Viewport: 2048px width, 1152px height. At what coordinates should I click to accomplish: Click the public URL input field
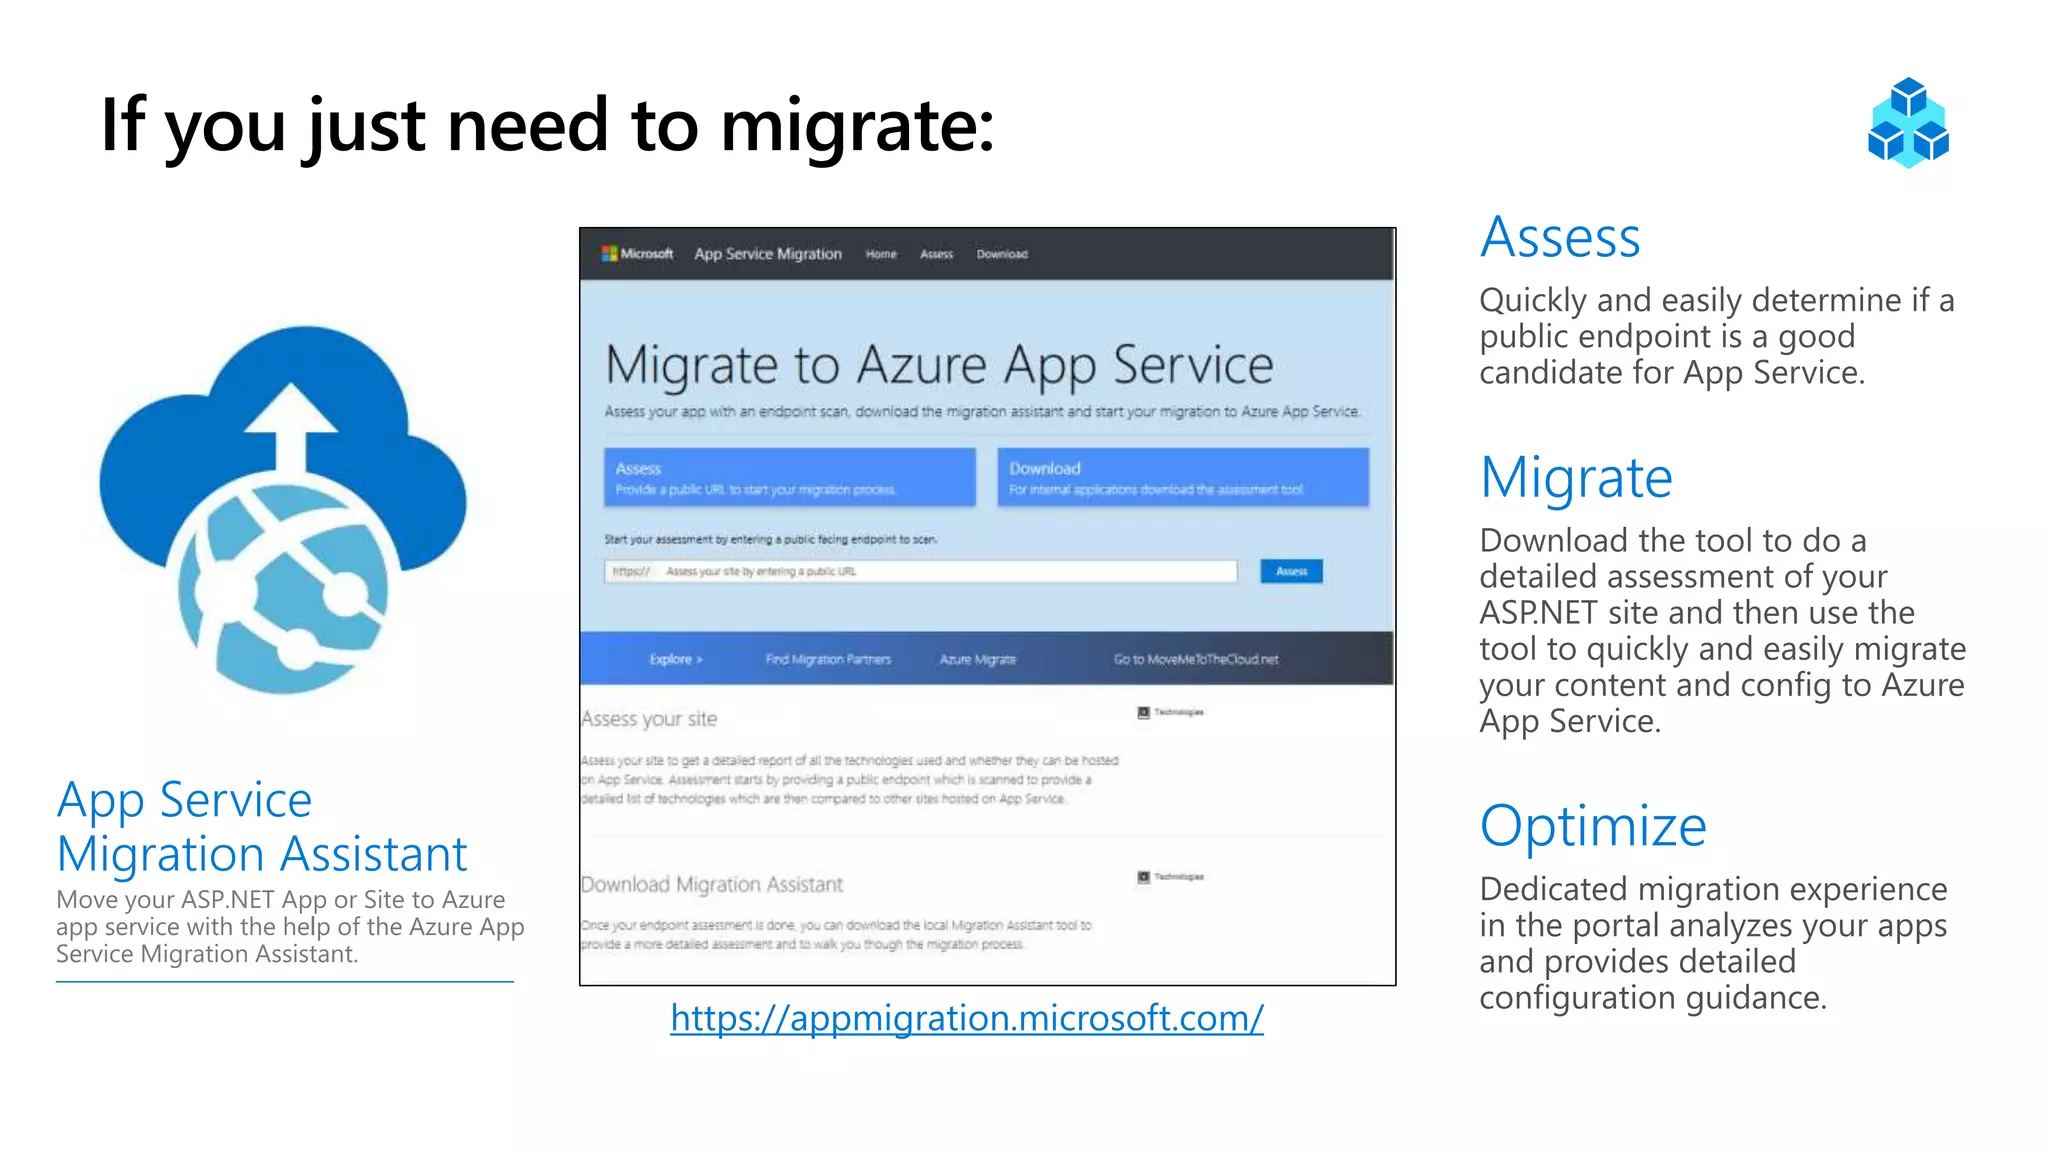(x=920, y=571)
